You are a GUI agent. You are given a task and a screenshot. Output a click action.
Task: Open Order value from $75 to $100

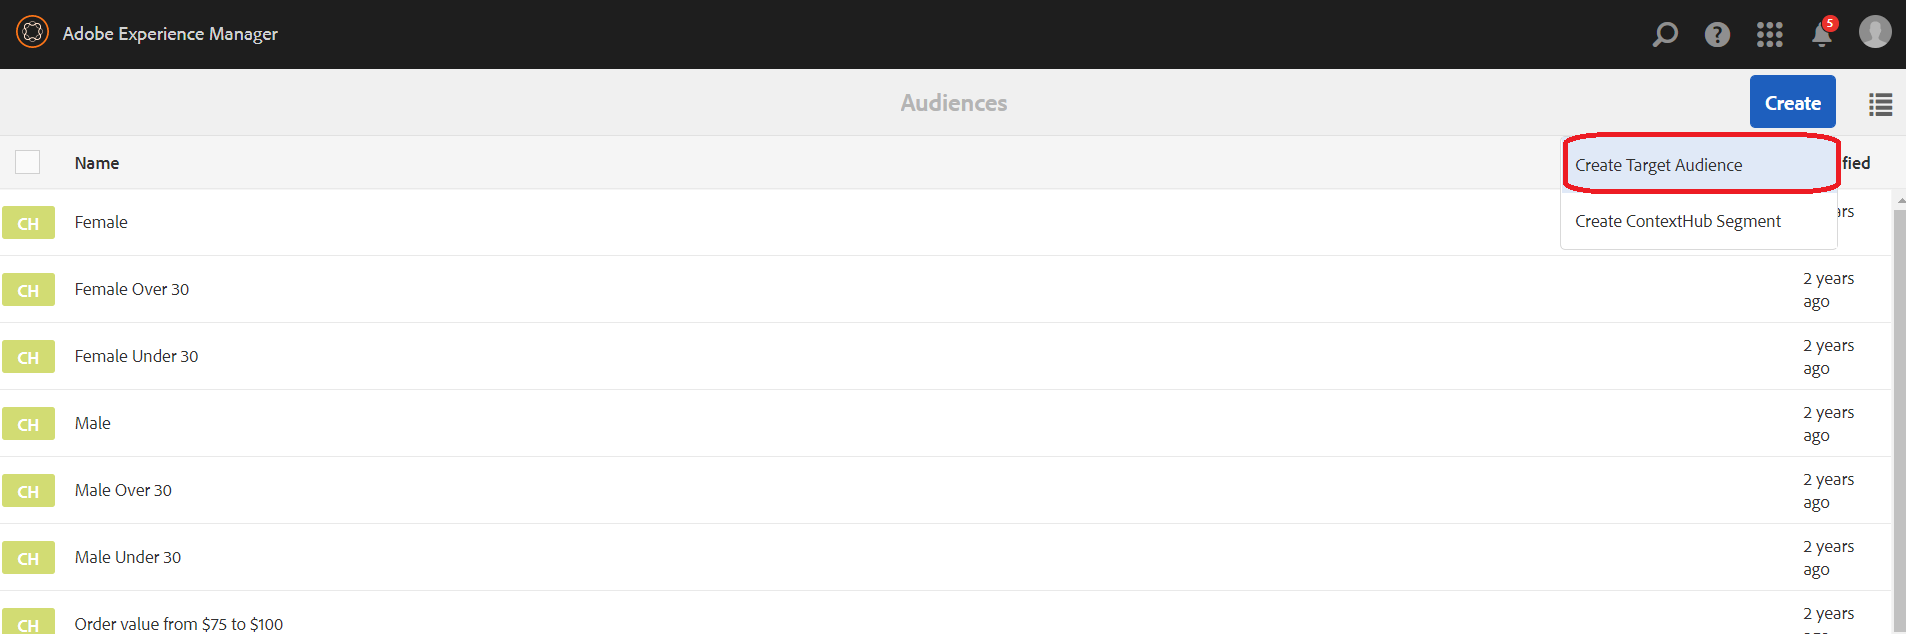[x=179, y=624]
